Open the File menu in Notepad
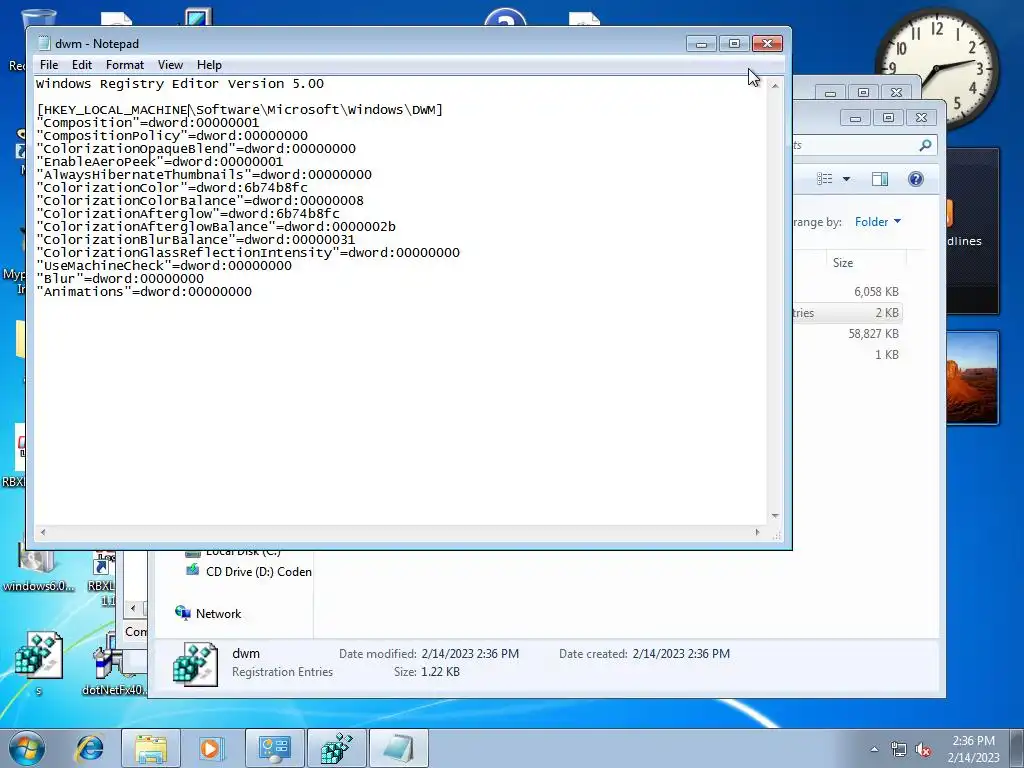The width and height of the screenshot is (1024, 768). (x=49, y=65)
